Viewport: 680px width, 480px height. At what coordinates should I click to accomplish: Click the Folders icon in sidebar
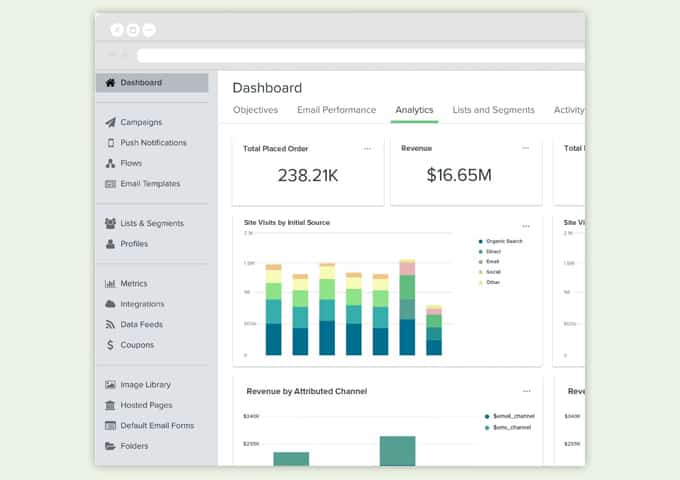110,446
